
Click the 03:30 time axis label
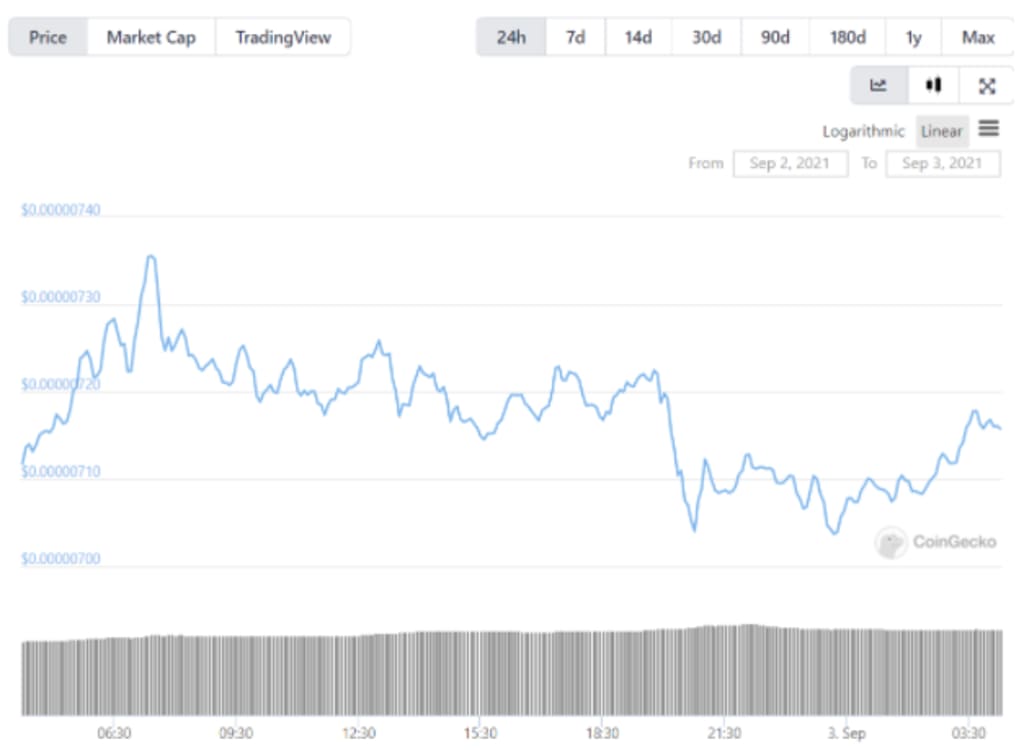[968, 733]
